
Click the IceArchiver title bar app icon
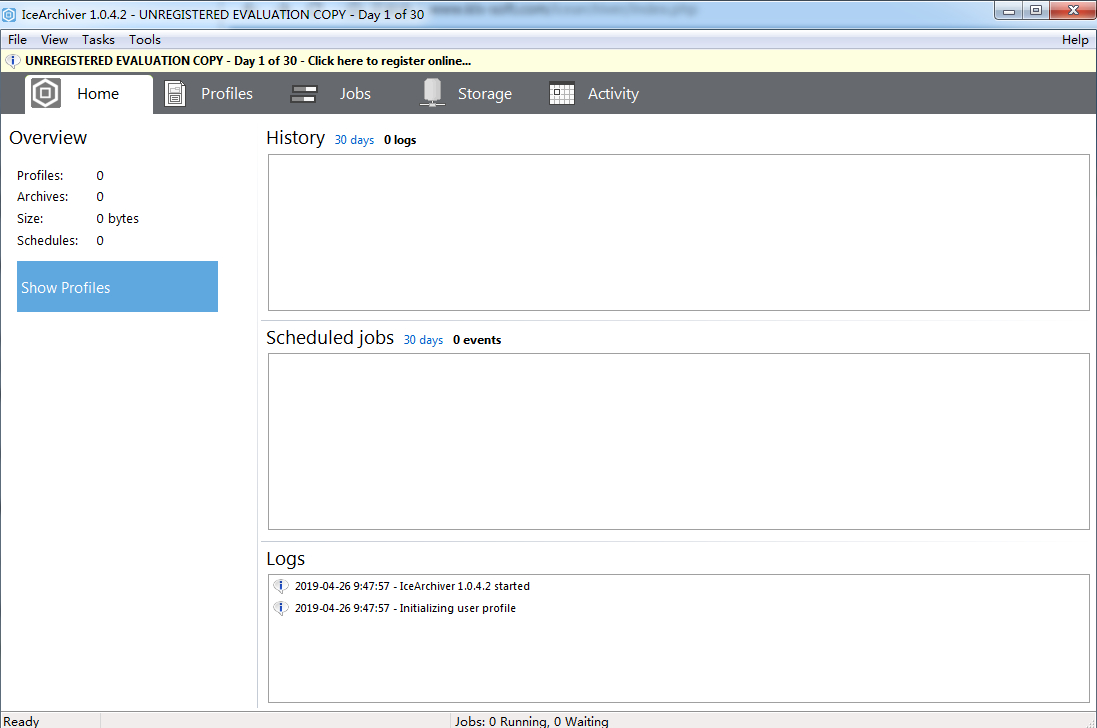(9, 15)
